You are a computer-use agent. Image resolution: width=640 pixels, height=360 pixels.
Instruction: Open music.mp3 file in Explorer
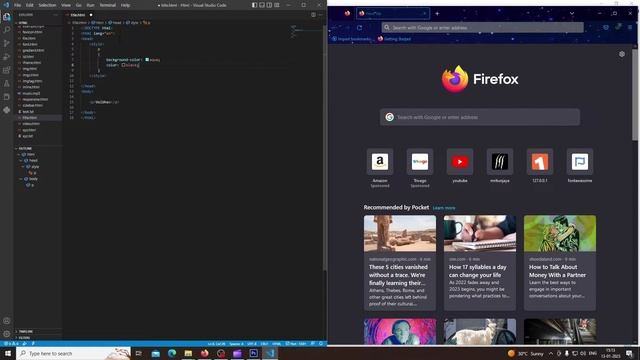coord(31,93)
